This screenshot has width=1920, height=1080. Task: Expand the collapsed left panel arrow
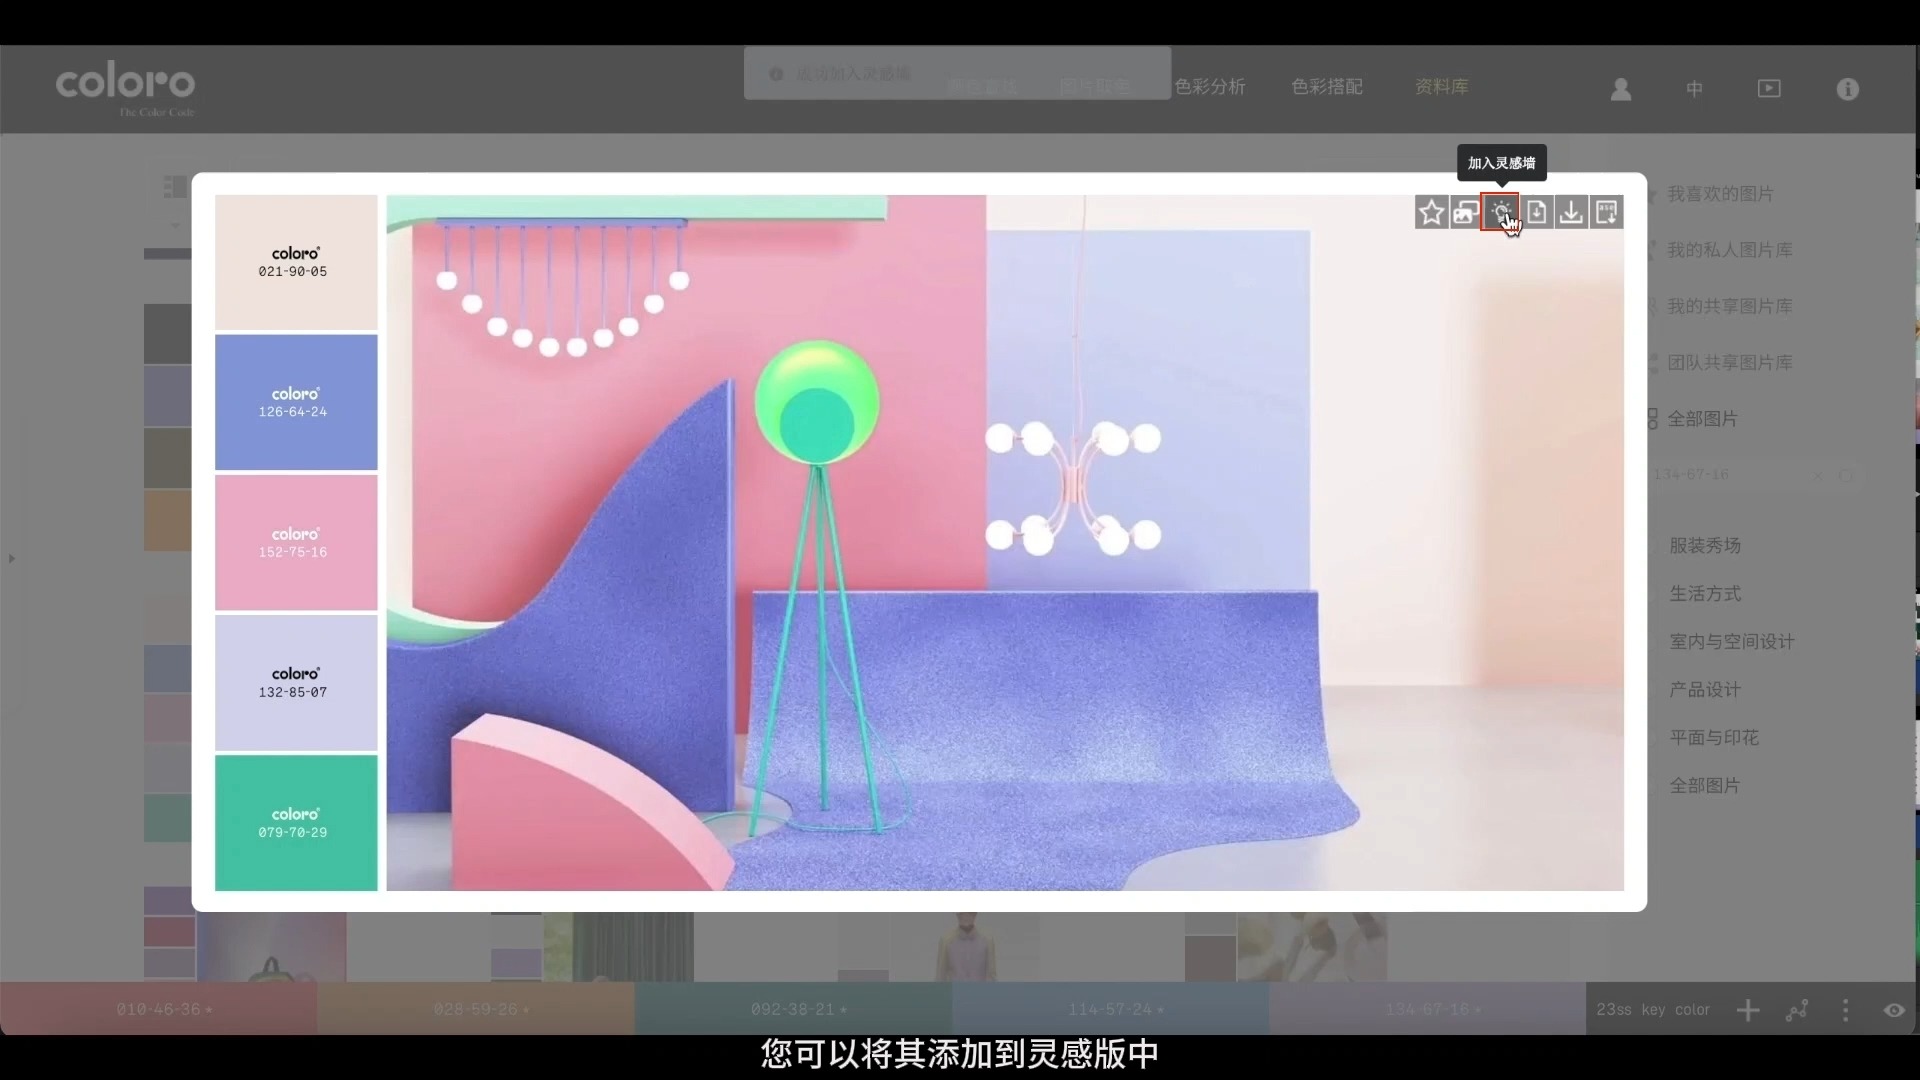click(11, 559)
